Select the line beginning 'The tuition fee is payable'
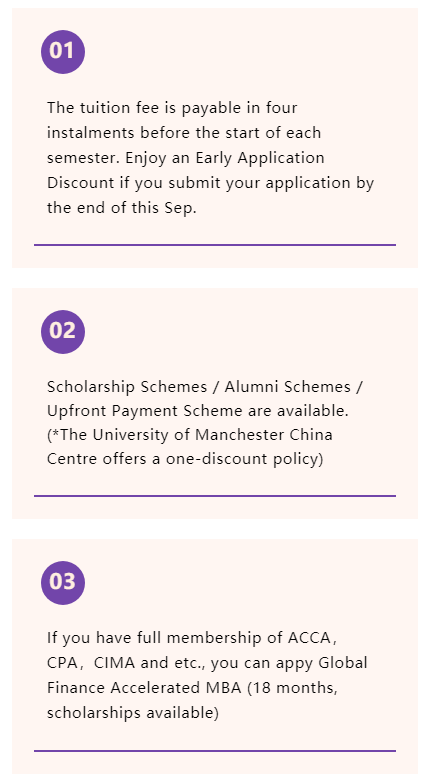The height and width of the screenshot is (779, 432). point(172,108)
